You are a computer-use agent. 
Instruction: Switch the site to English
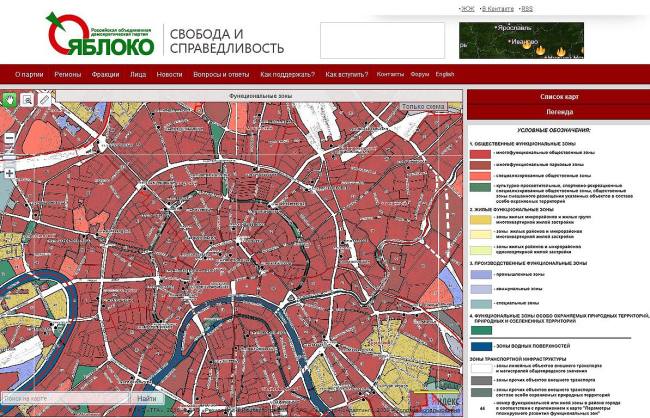tap(445, 74)
